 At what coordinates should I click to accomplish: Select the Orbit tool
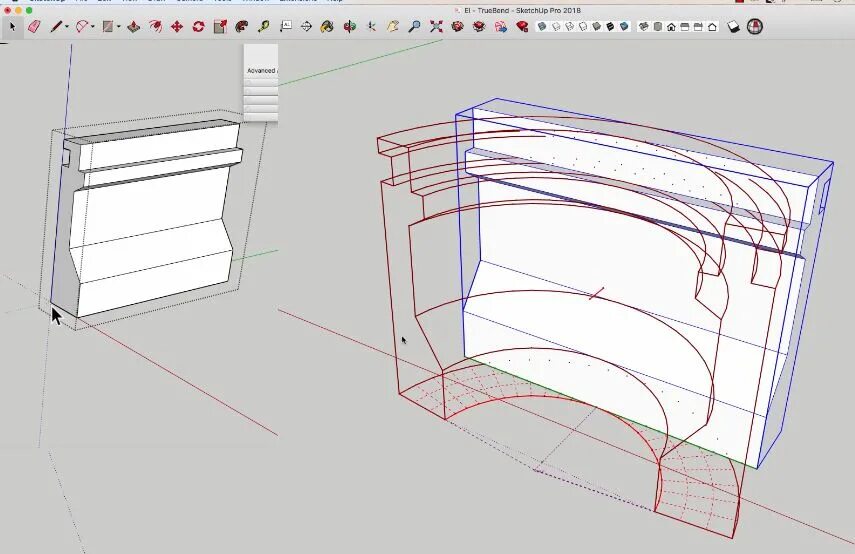pos(350,26)
